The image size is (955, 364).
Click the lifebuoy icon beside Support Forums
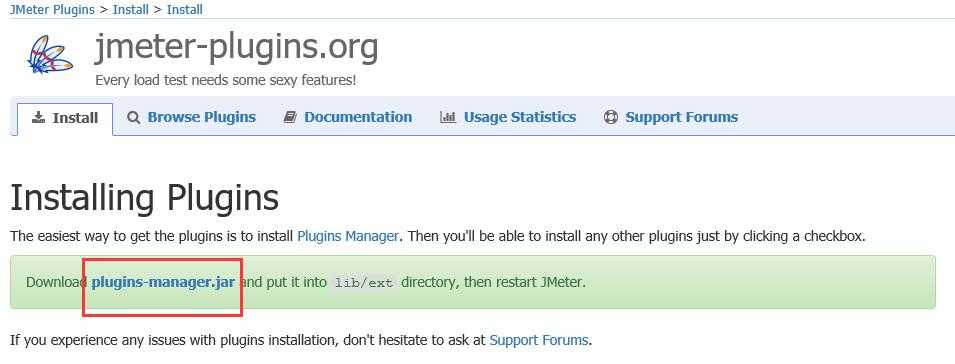coord(611,117)
